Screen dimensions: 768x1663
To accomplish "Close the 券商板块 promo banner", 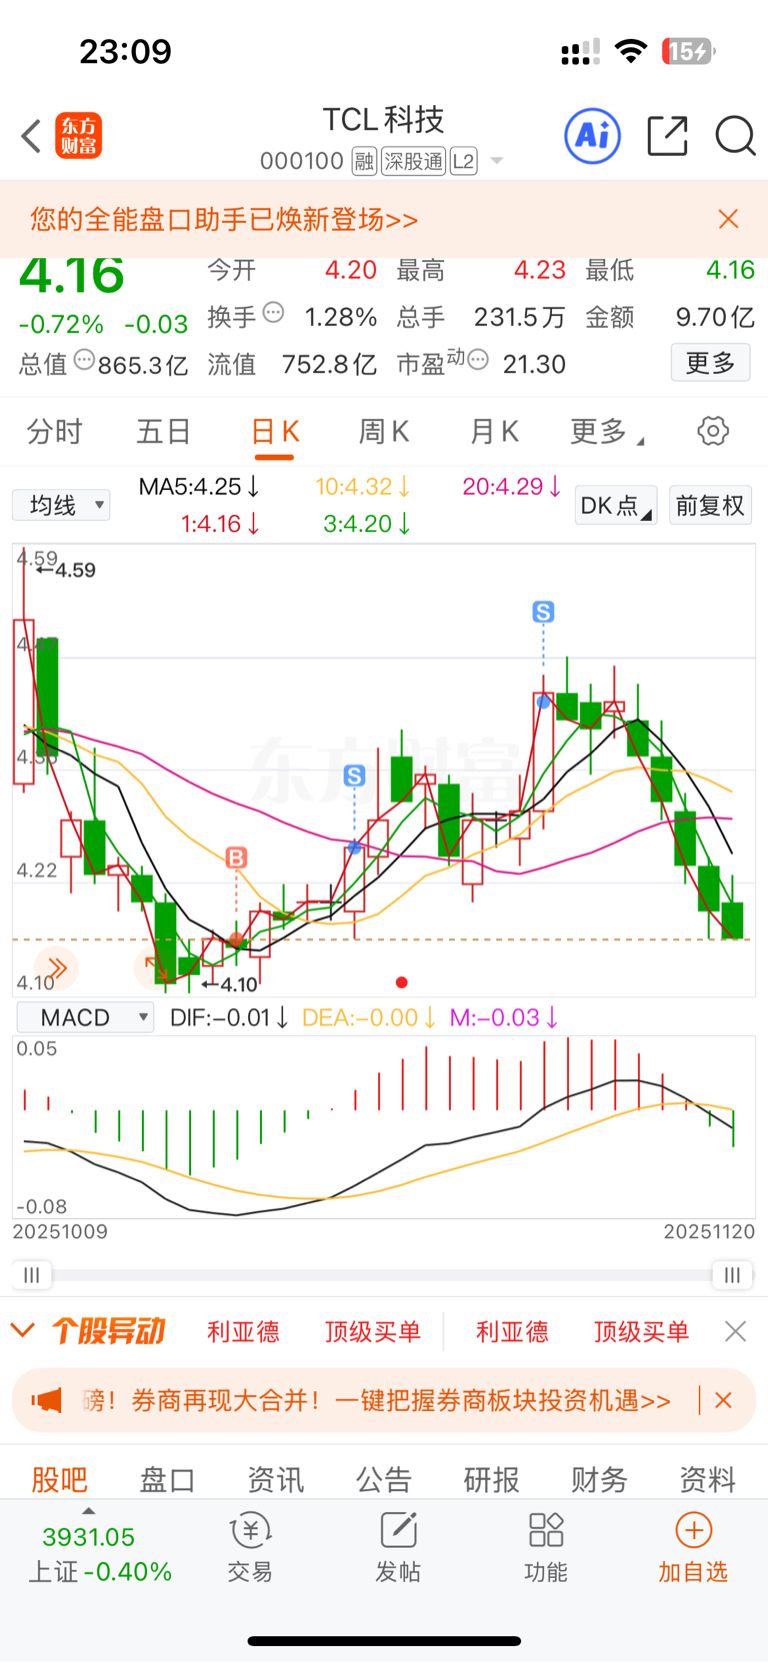I will [724, 1400].
